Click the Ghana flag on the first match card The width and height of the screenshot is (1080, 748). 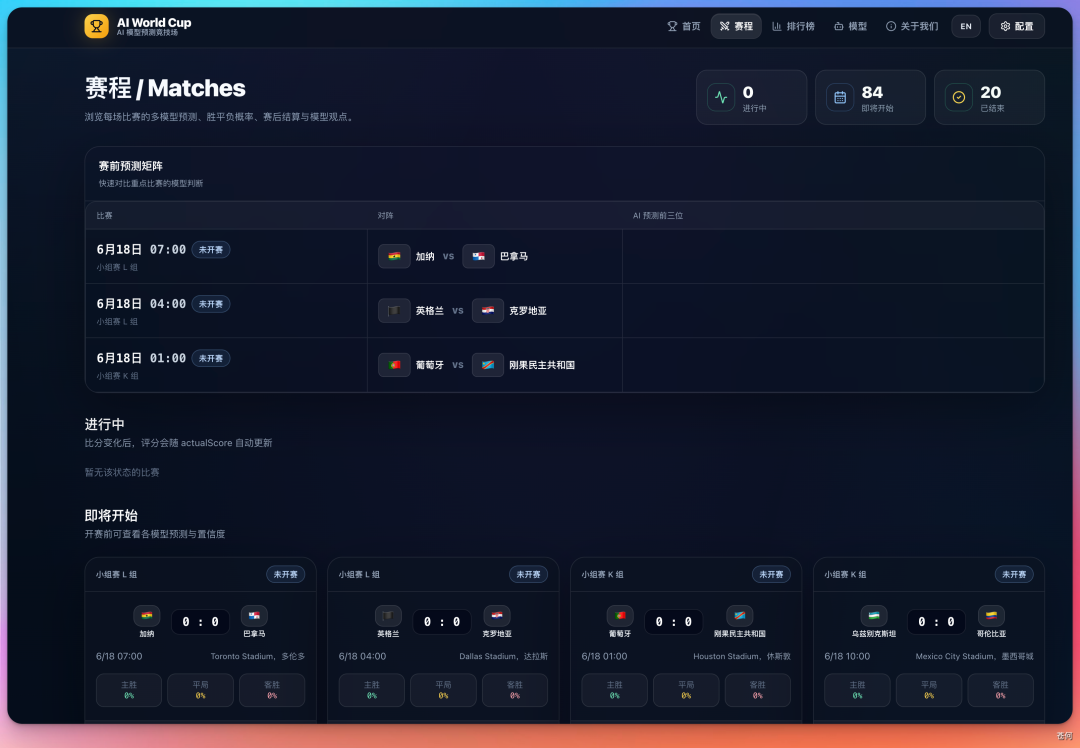(x=147, y=616)
